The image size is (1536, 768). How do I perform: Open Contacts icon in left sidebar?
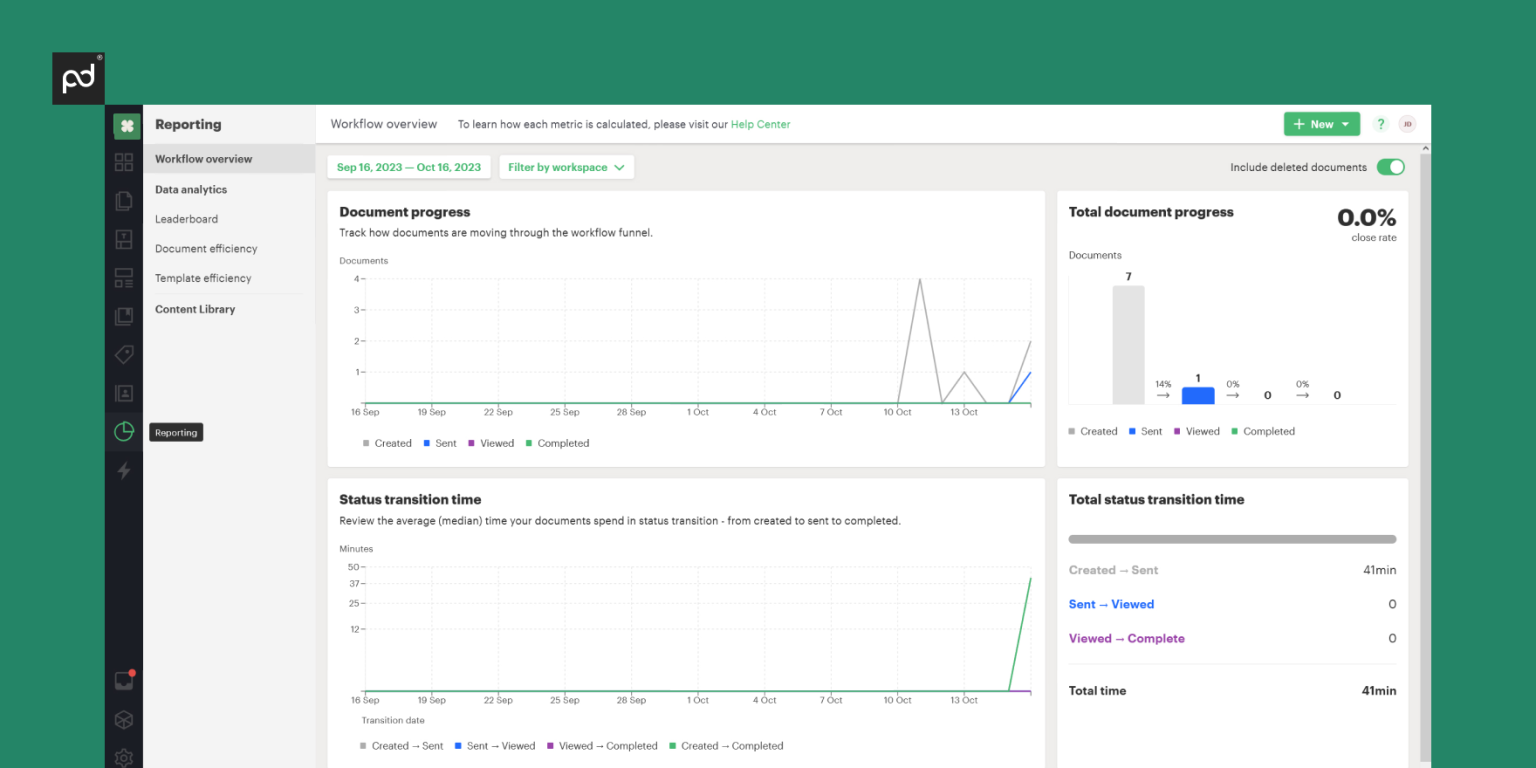(124, 393)
